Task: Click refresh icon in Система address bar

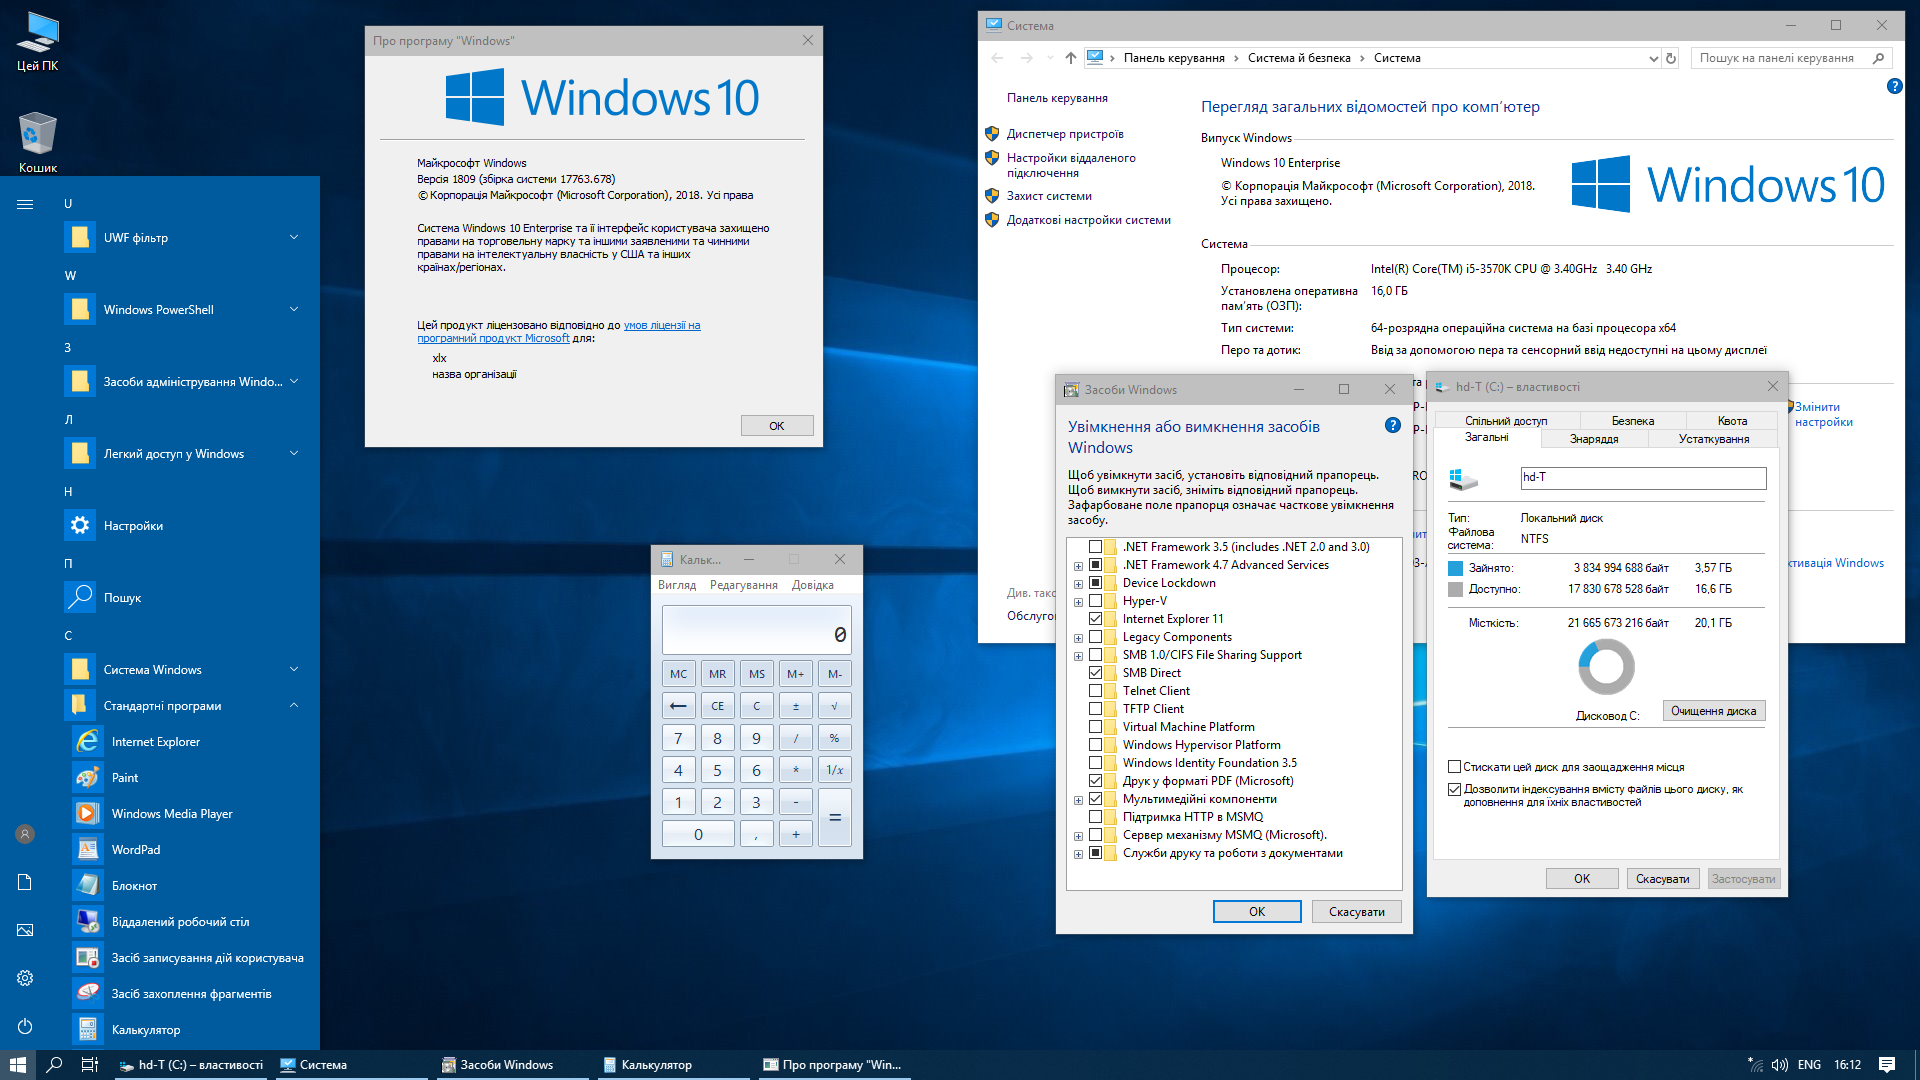Action: tap(1671, 58)
